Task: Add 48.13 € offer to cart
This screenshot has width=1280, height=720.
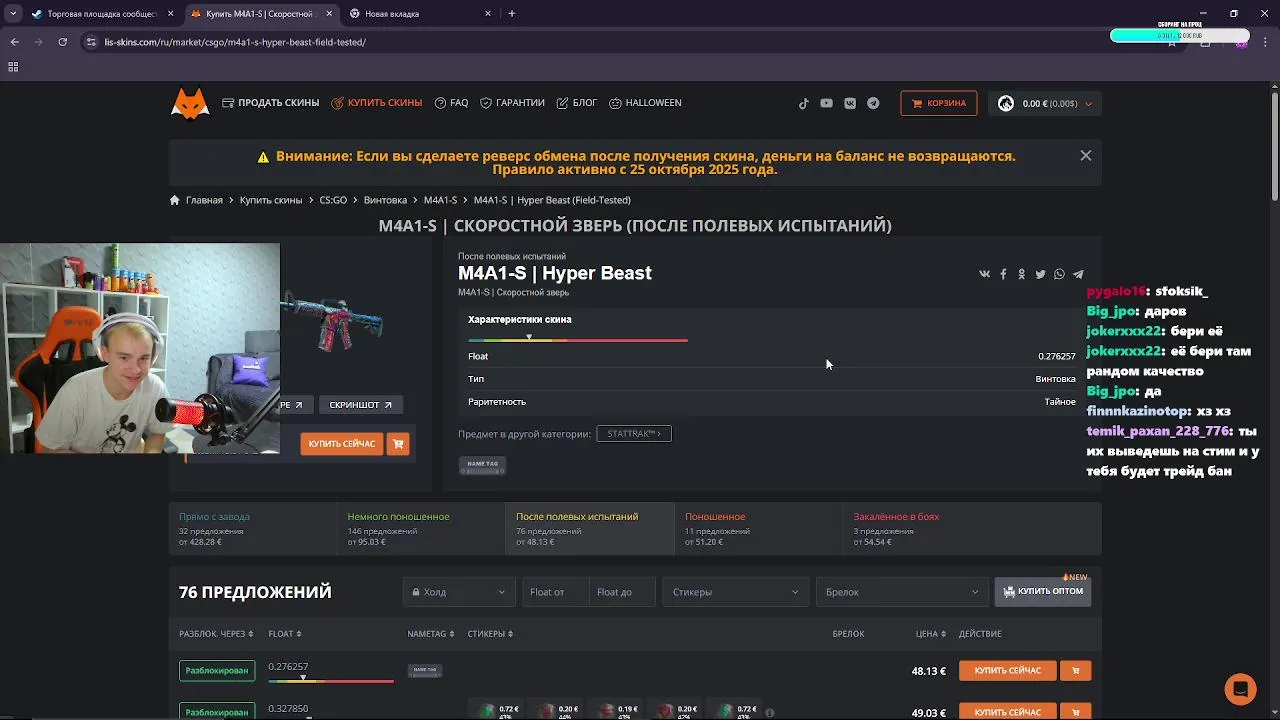Action: coord(1076,671)
